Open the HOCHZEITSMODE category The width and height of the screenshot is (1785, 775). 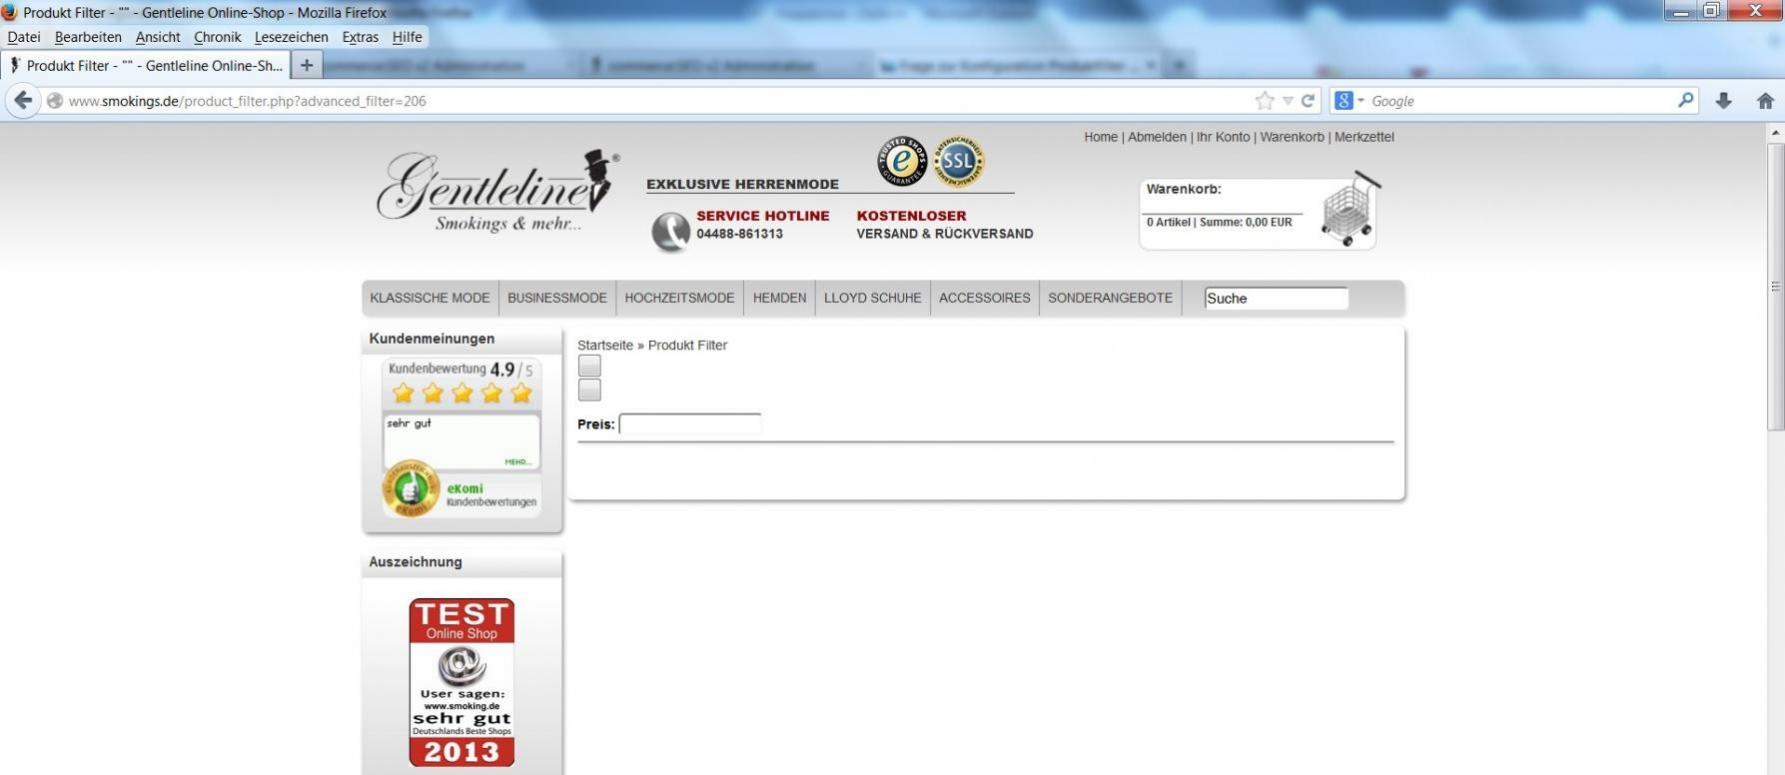click(679, 298)
